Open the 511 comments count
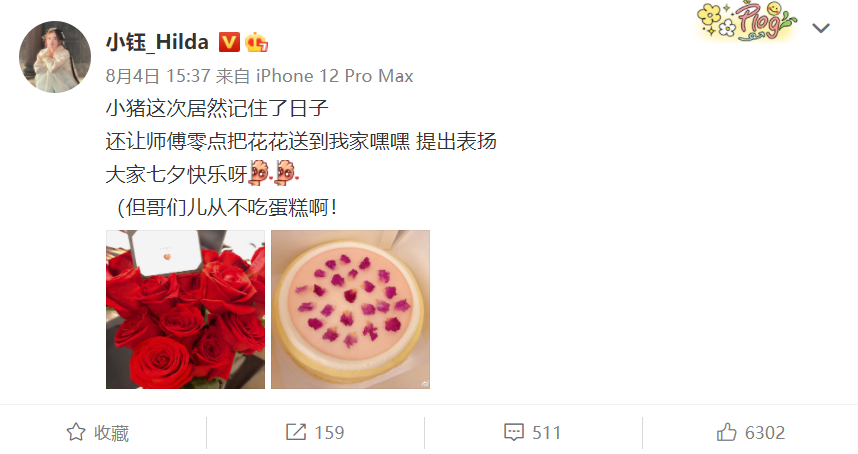The width and height of the screenshot is (858, 454). (x=546, y=433)
